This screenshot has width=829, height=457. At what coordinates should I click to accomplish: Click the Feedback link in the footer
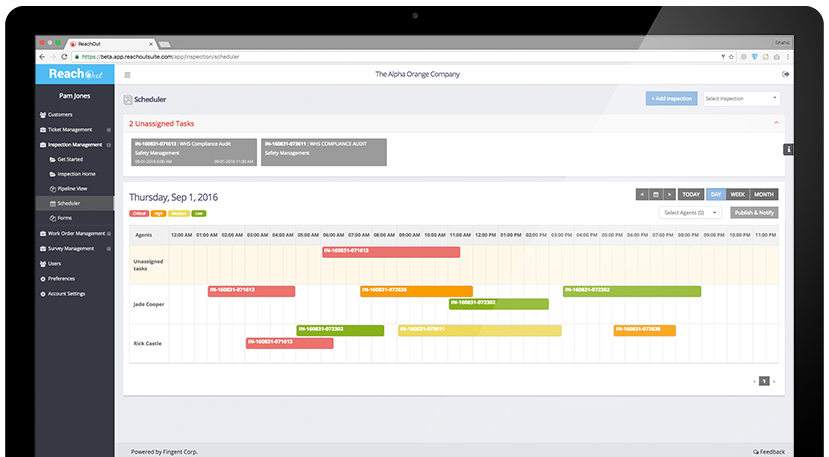[x=769, y=452]
